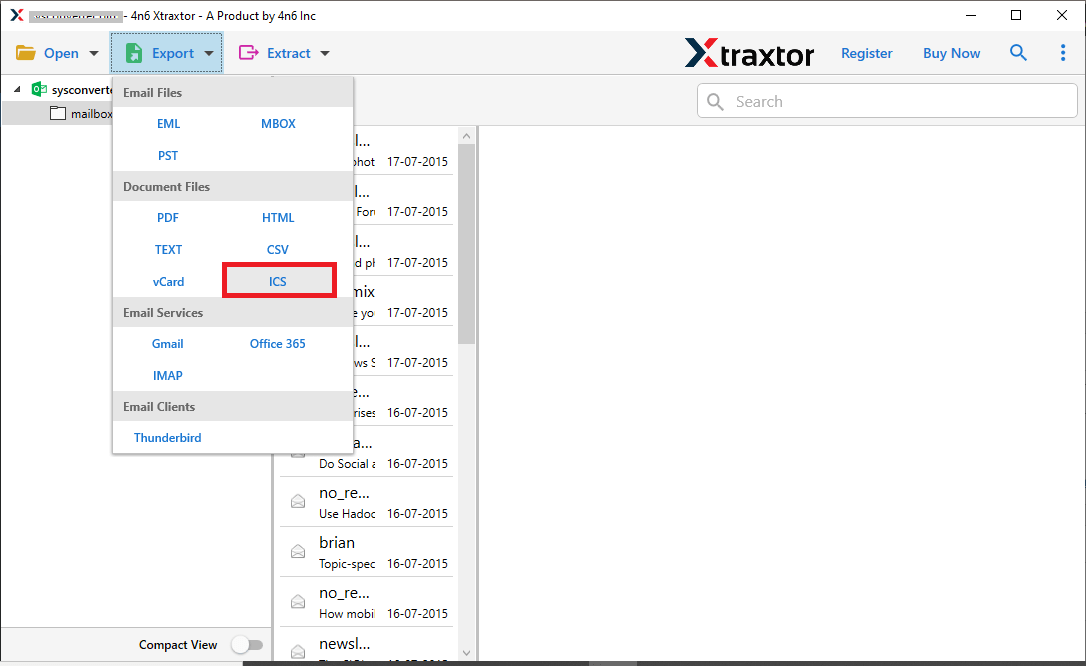1086x666 pixels.
Task: Open the three-dot more options menu
Action: (1062, 53)
